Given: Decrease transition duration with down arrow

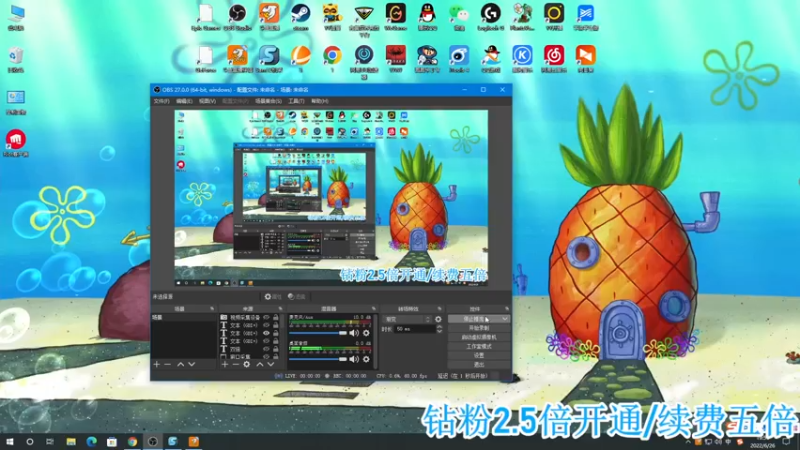Looking at the screenshot, I should coord(440,332).
